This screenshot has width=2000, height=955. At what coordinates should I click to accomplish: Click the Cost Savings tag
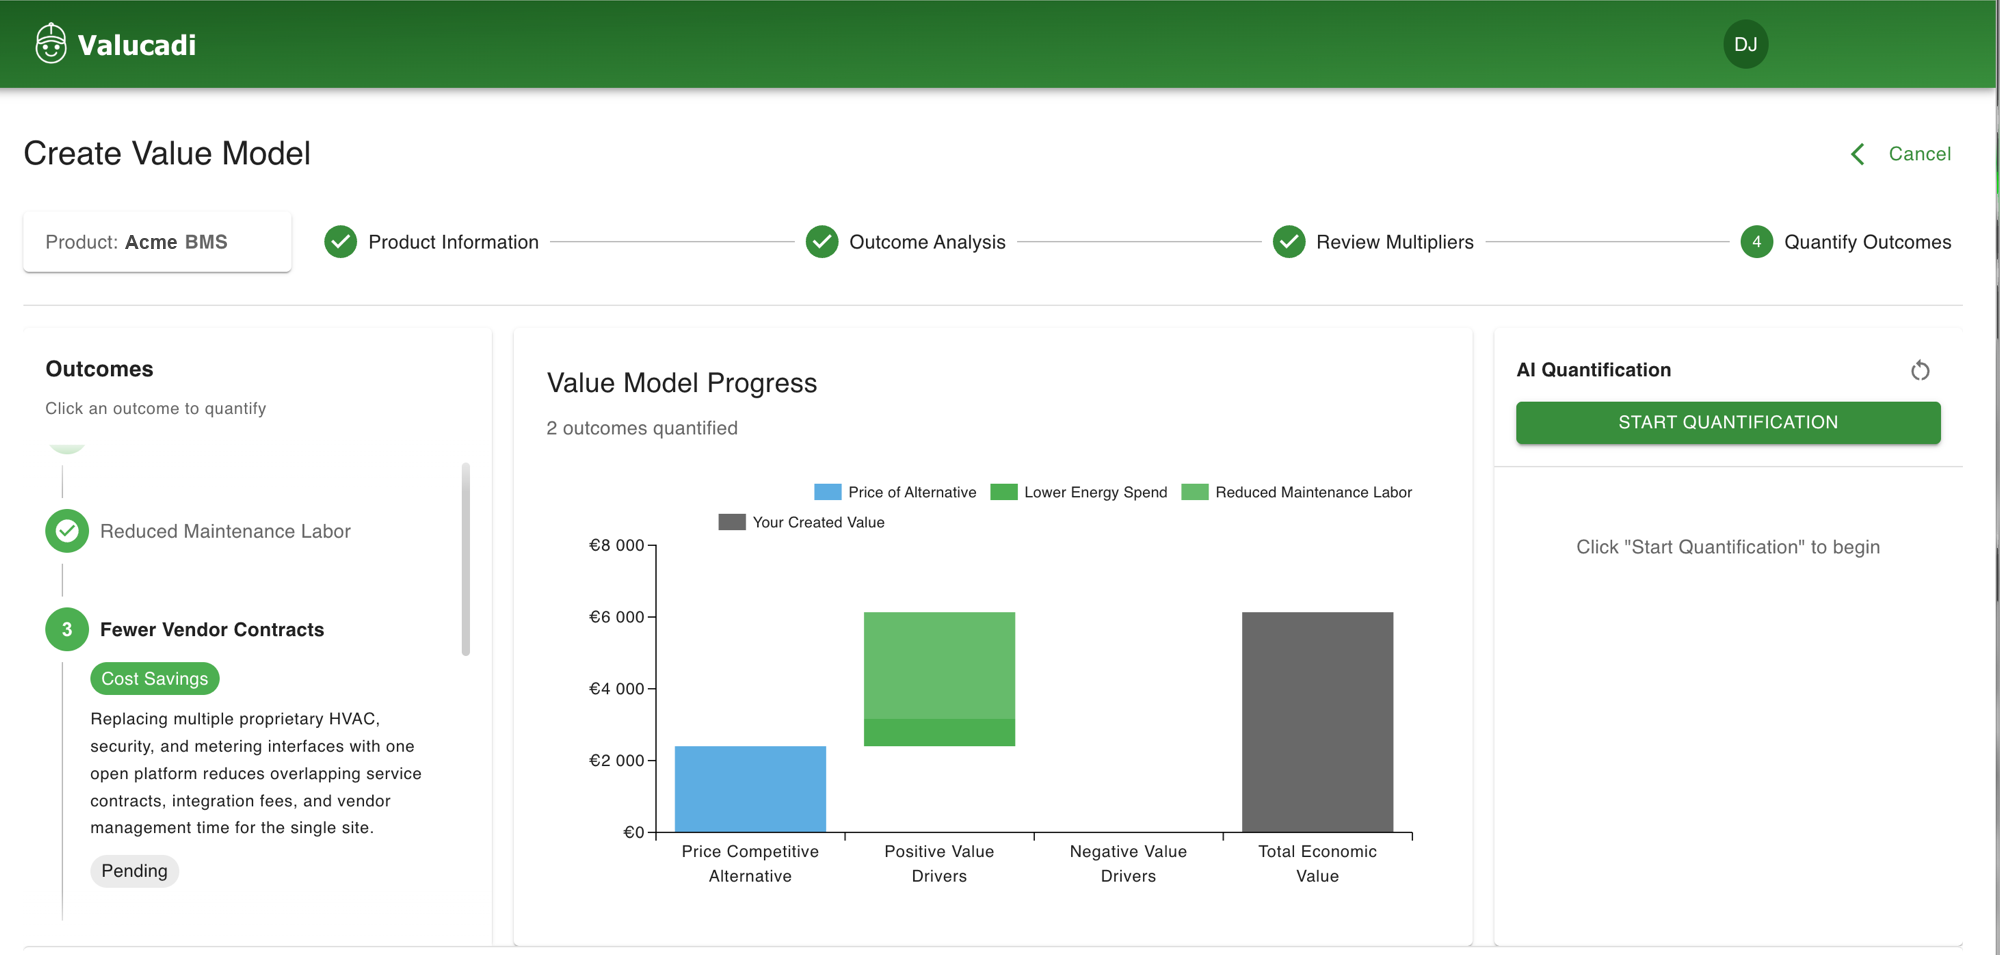155,679
